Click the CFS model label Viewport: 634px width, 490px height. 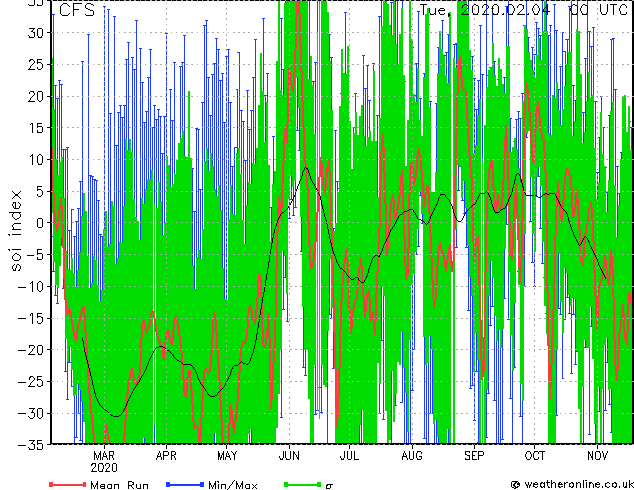coord(77,10)
